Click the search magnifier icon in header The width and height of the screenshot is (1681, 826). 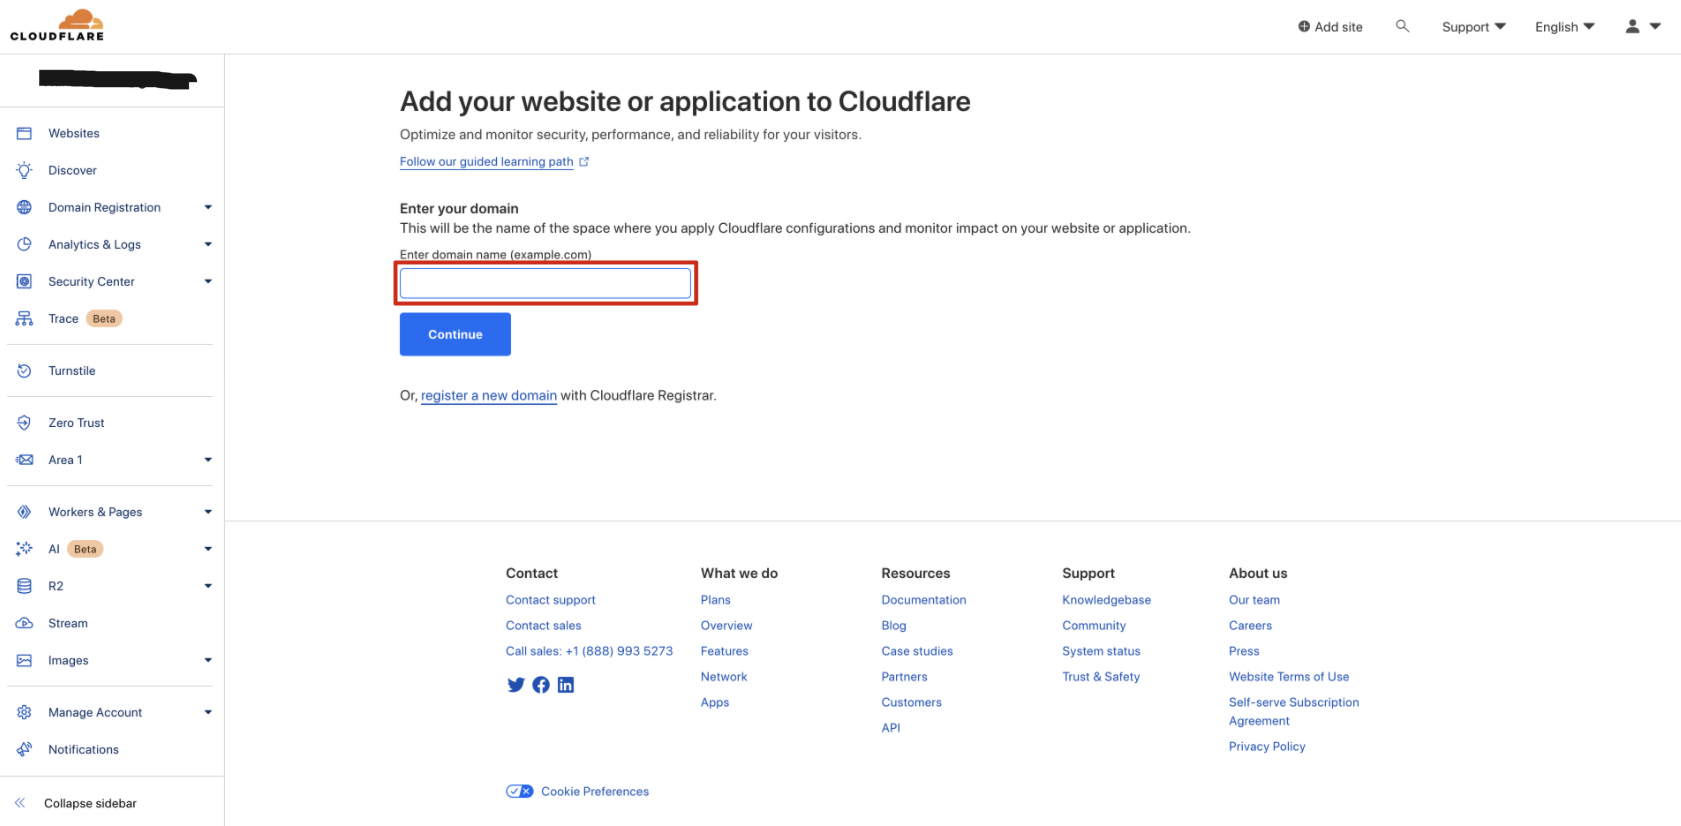1402,26
